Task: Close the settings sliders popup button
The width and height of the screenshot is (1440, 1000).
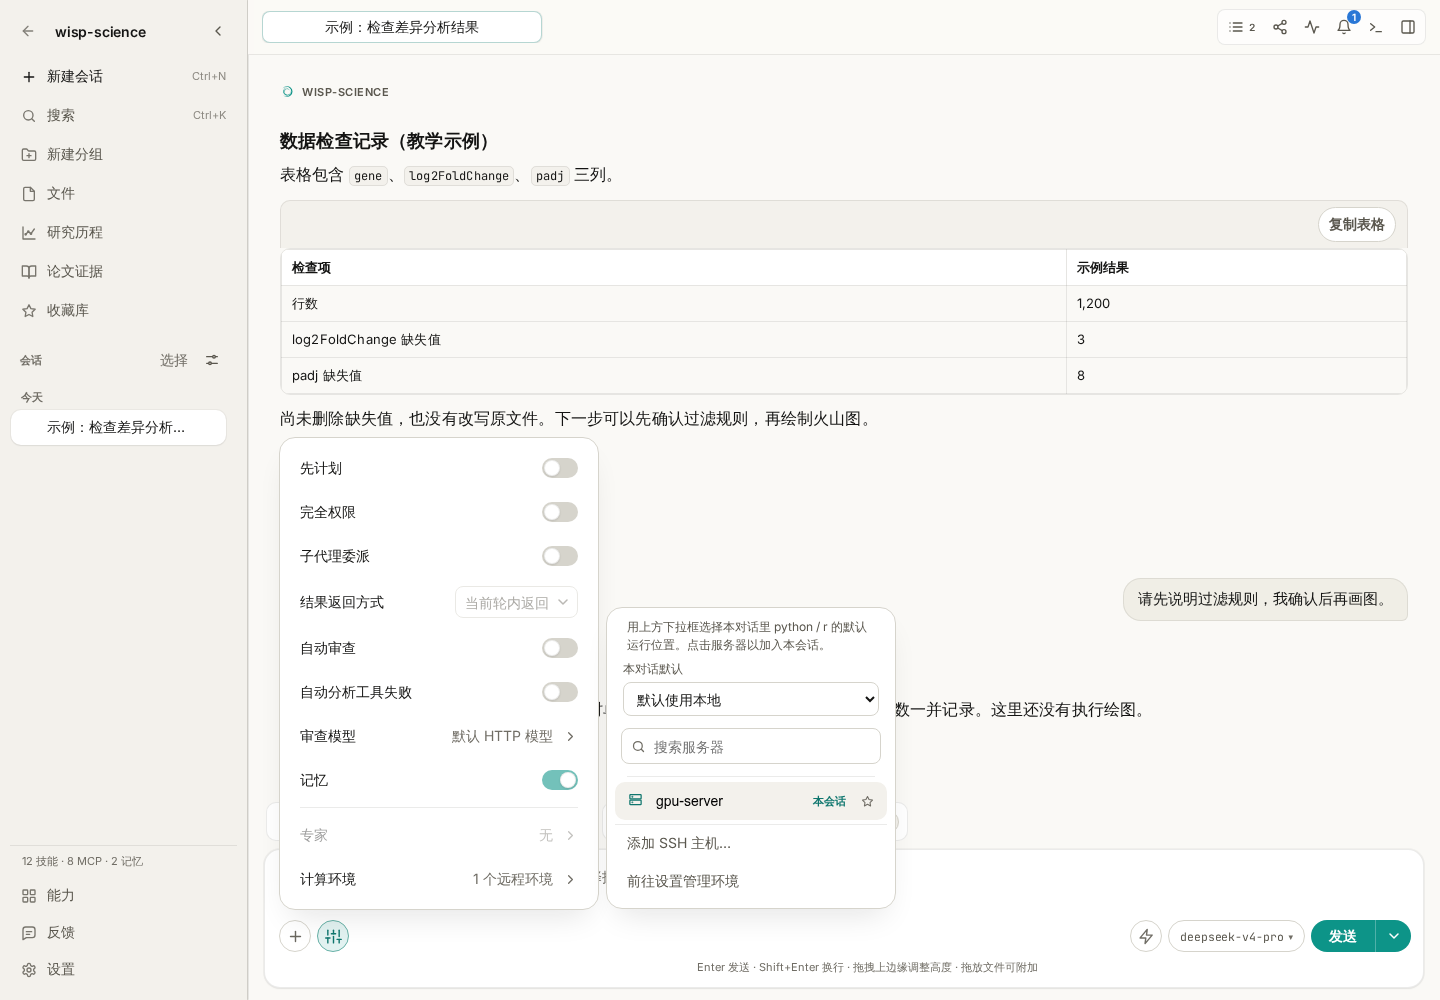Action: pos(333,936)
